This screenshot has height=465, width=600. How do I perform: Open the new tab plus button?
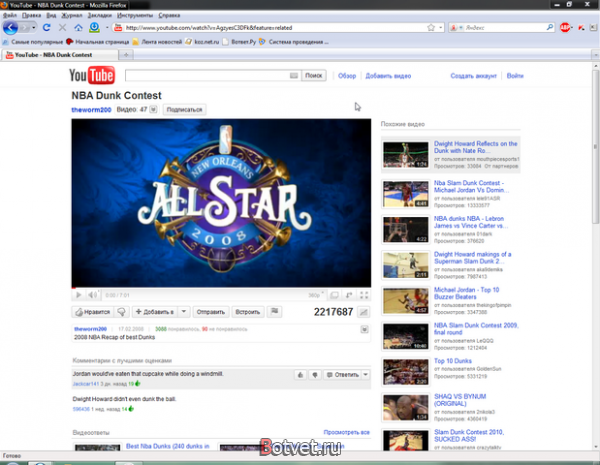click(126, 55)
